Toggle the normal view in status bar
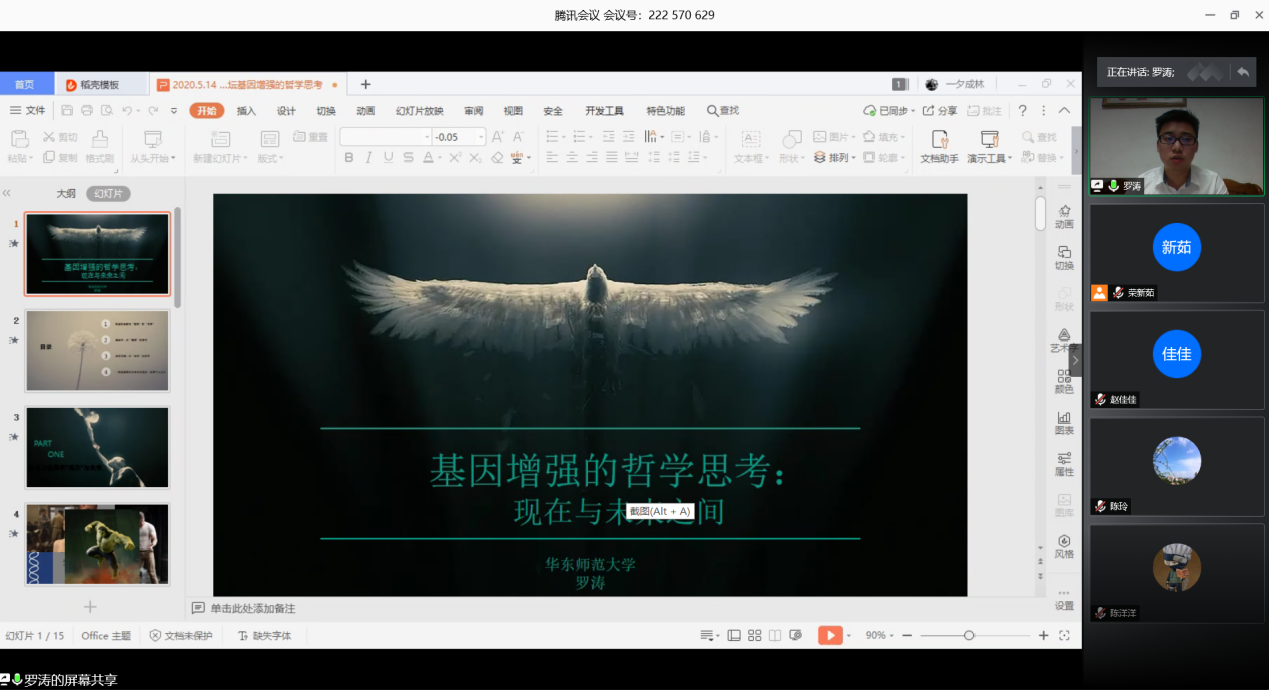 734,635
